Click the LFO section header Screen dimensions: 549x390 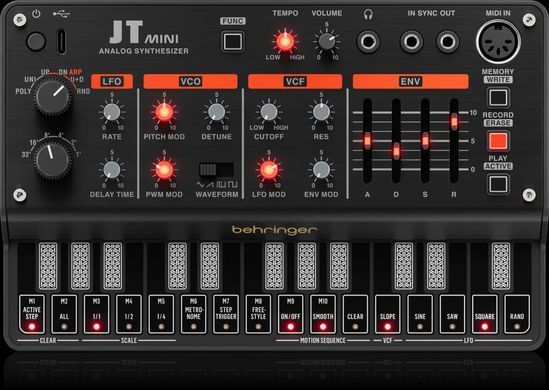point(112,81)
